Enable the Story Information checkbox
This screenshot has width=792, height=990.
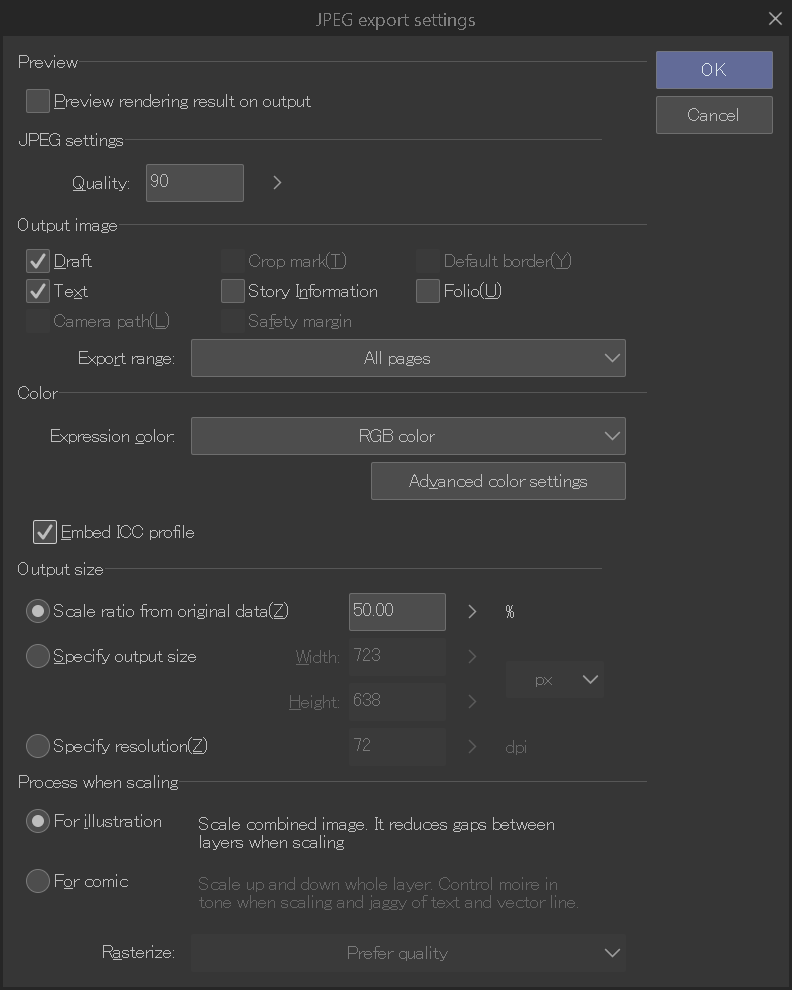(x=233, y=291)
